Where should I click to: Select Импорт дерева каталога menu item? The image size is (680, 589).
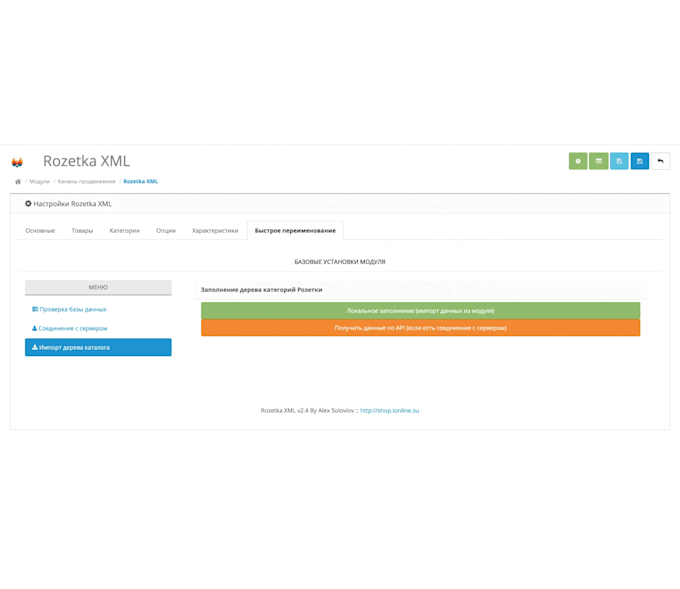click(98, 347)
